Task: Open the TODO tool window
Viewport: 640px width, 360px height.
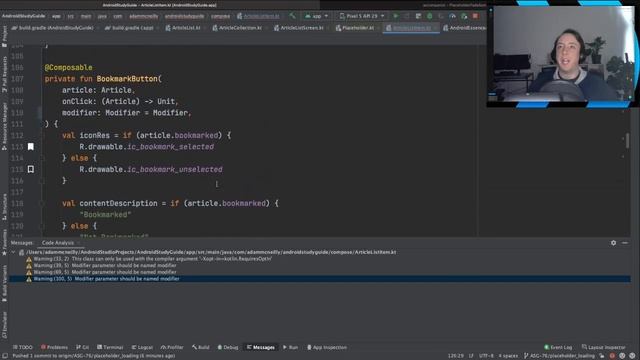Action: pos(22,347)
